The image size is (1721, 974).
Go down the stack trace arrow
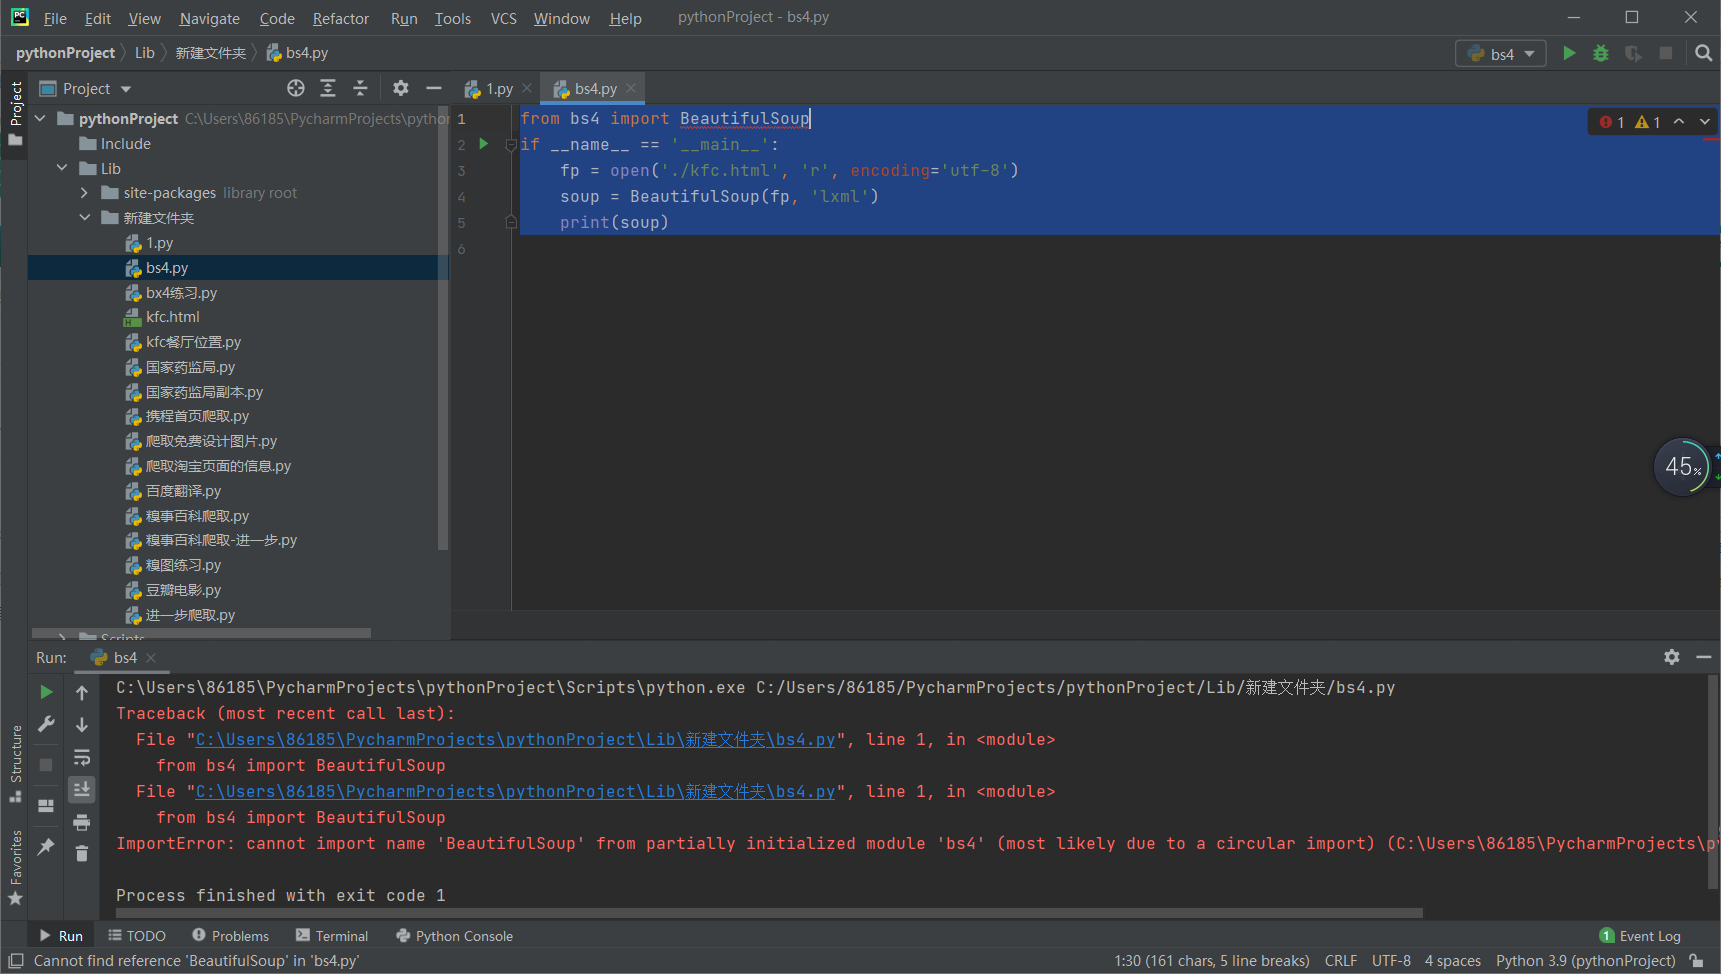tap(82, 724)
